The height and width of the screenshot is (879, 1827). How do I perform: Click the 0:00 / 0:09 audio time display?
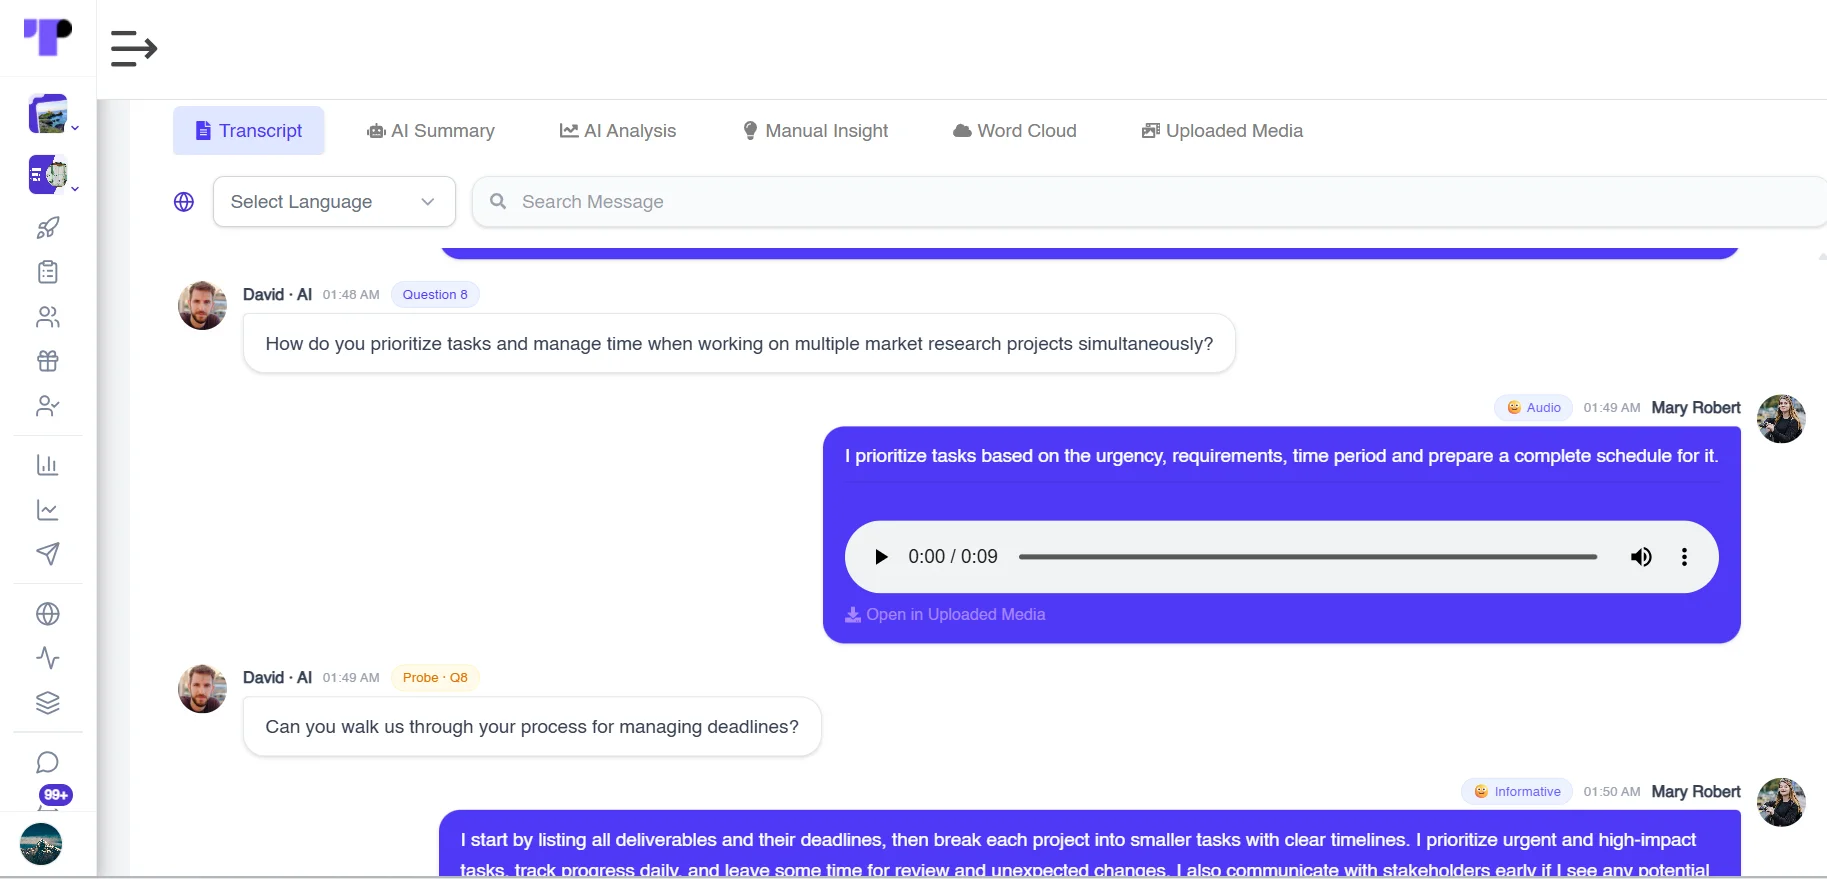click(953, 557)
